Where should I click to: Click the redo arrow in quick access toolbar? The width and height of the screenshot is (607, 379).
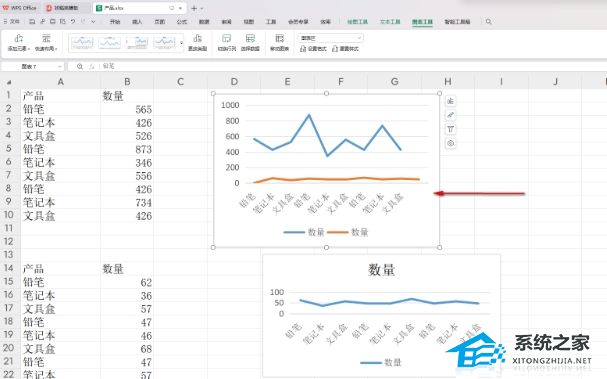pyautogui.click(x=83, y=22)
